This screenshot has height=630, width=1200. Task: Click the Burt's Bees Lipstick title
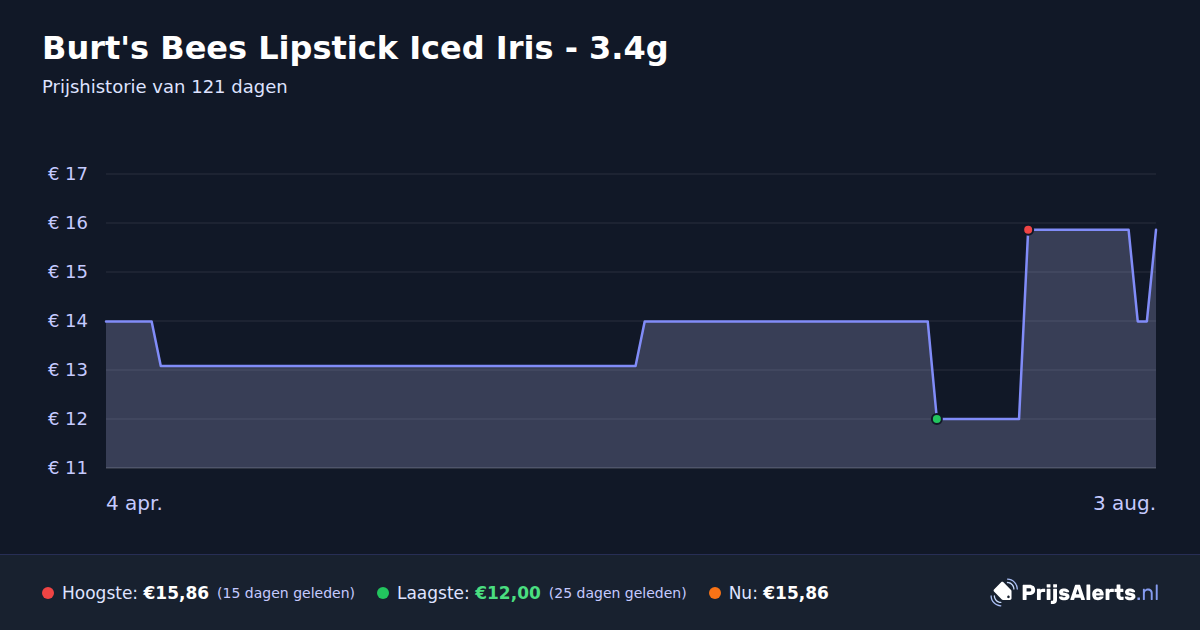[x=355, y=48]
